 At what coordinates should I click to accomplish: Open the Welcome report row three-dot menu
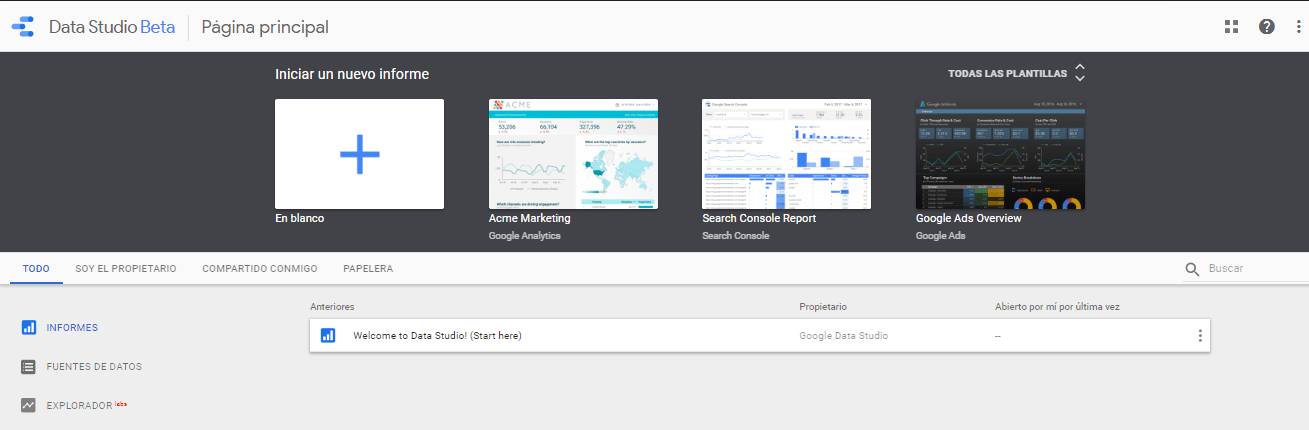tap(1200, 336)
